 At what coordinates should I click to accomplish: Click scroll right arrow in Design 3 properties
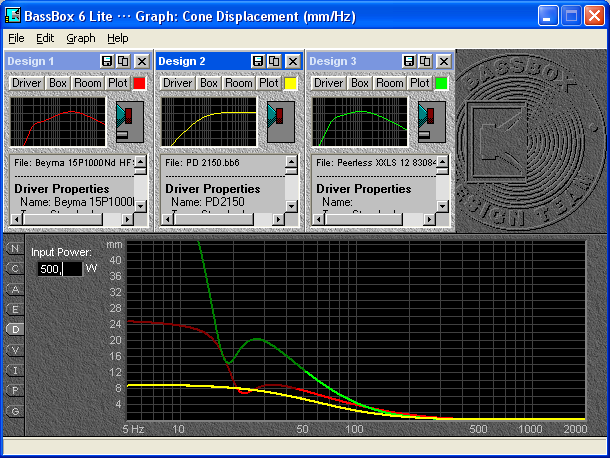[x=429, y=219]
